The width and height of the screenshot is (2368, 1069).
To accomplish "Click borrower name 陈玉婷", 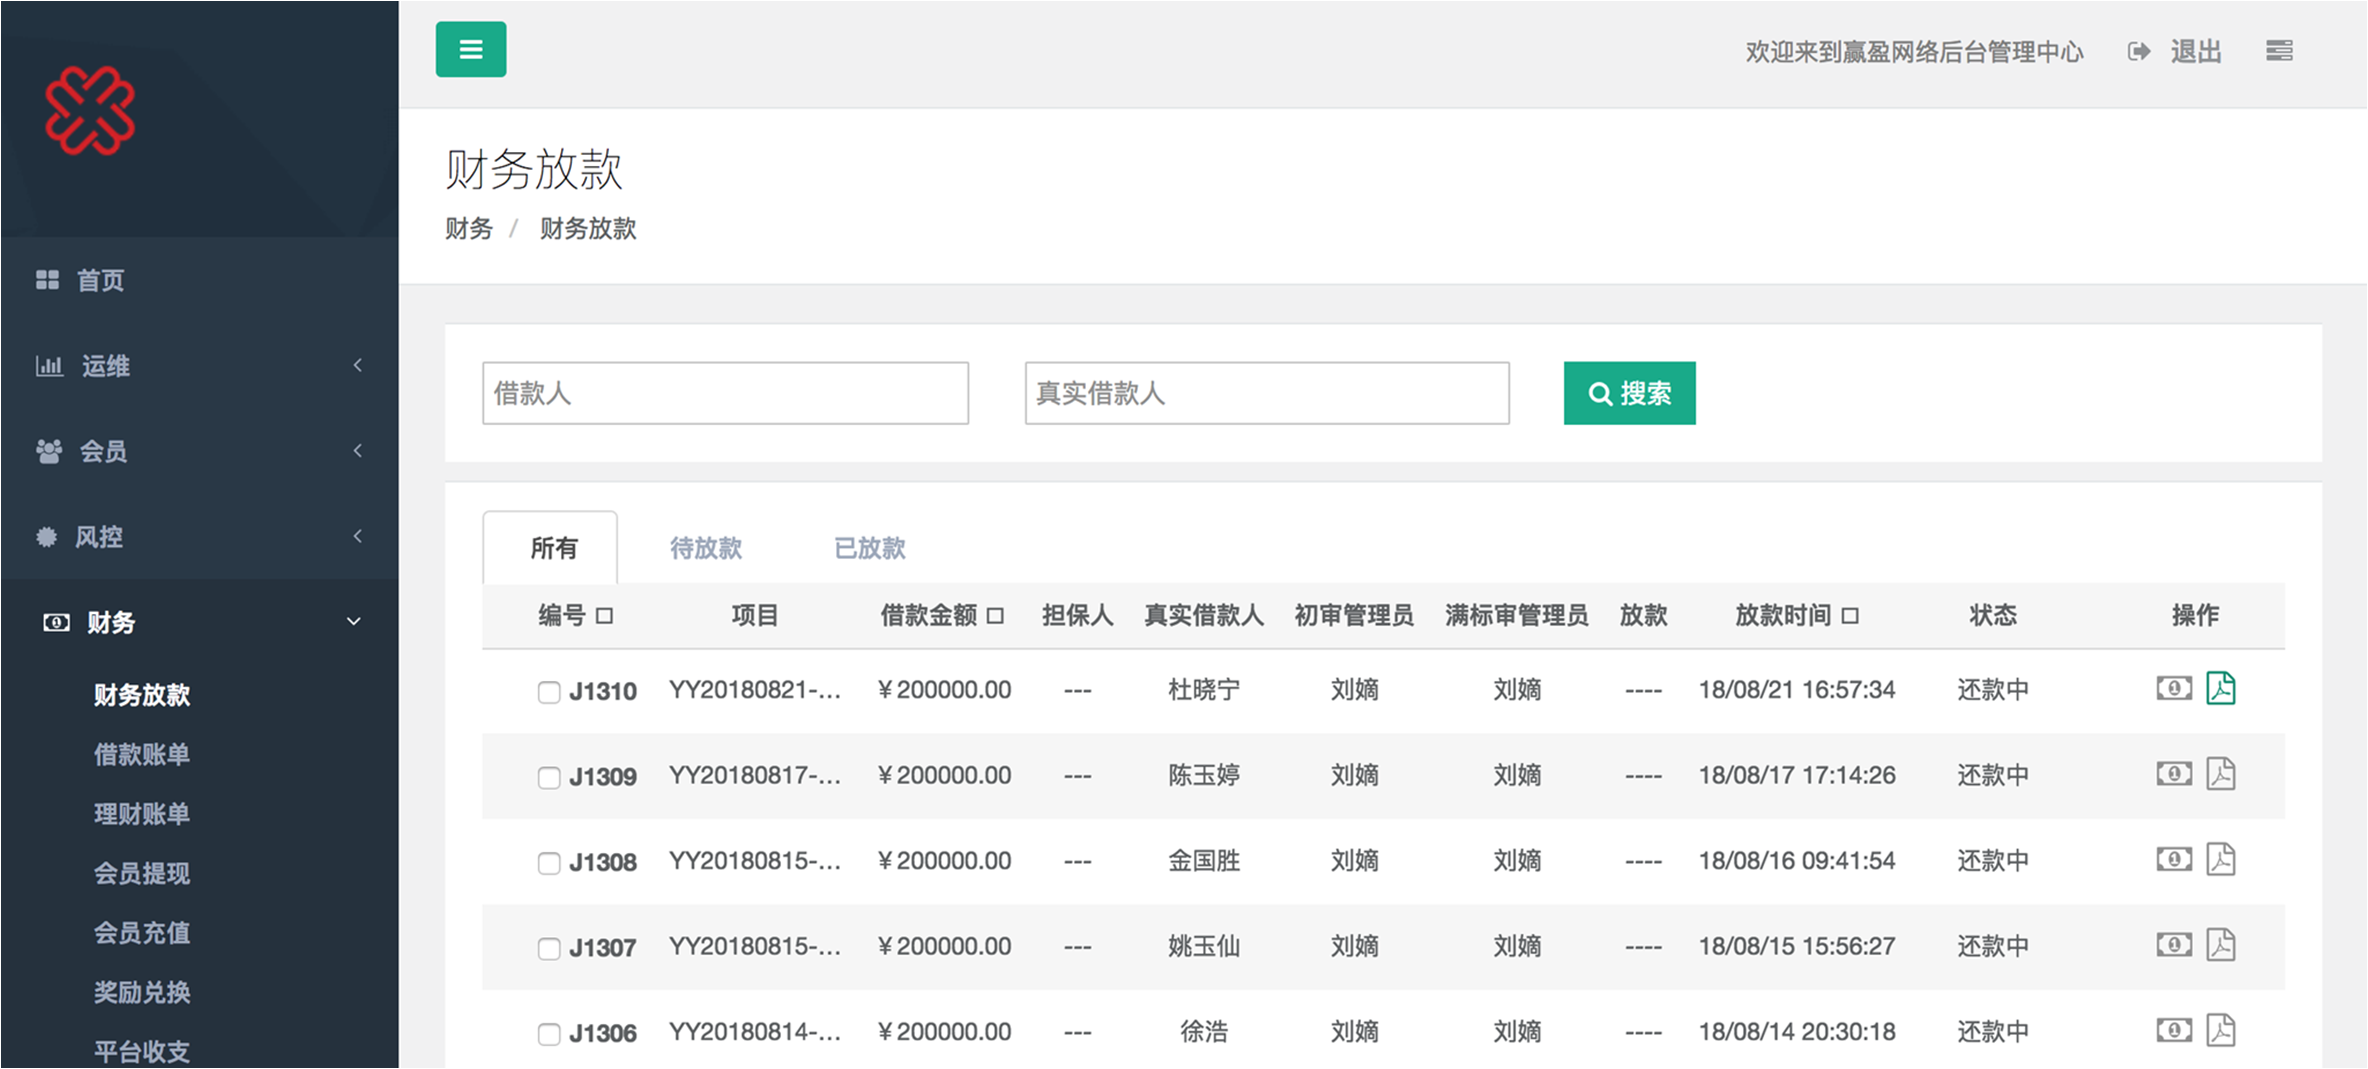I will click(x=1204, y=776).
